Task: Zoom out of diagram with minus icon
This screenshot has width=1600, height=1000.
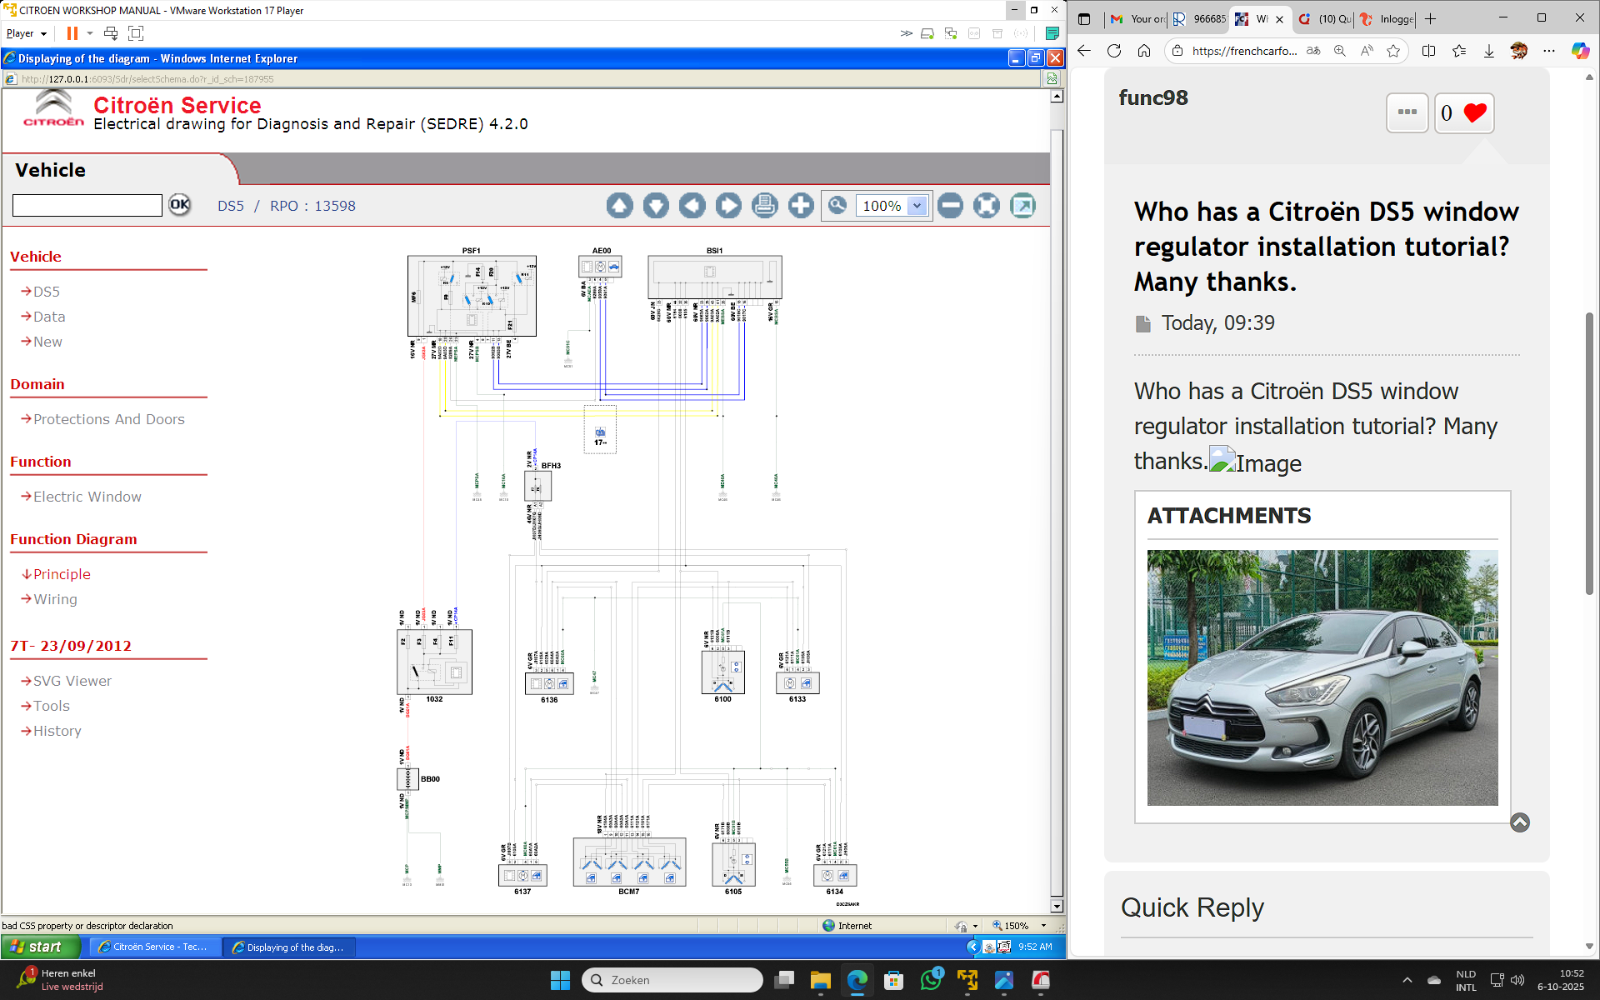Action: coord(951,205)
